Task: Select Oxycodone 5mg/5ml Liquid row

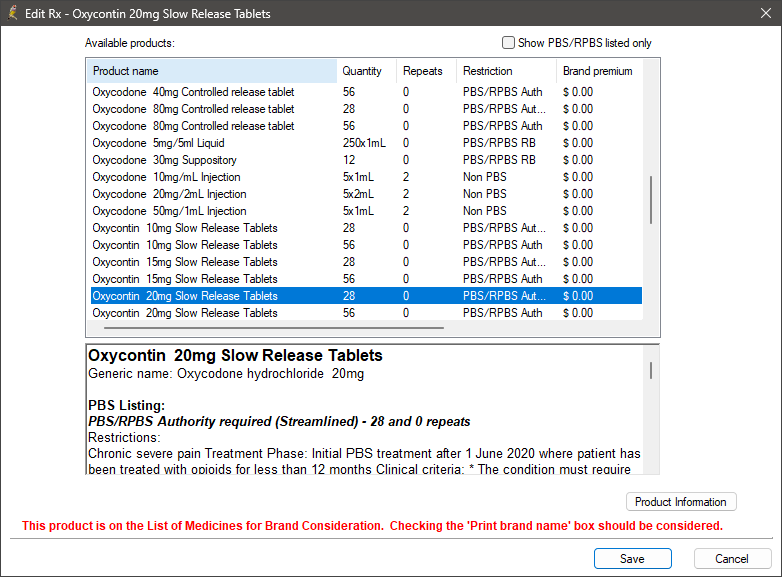Action: pyautogui.click(x=366, y=143)
